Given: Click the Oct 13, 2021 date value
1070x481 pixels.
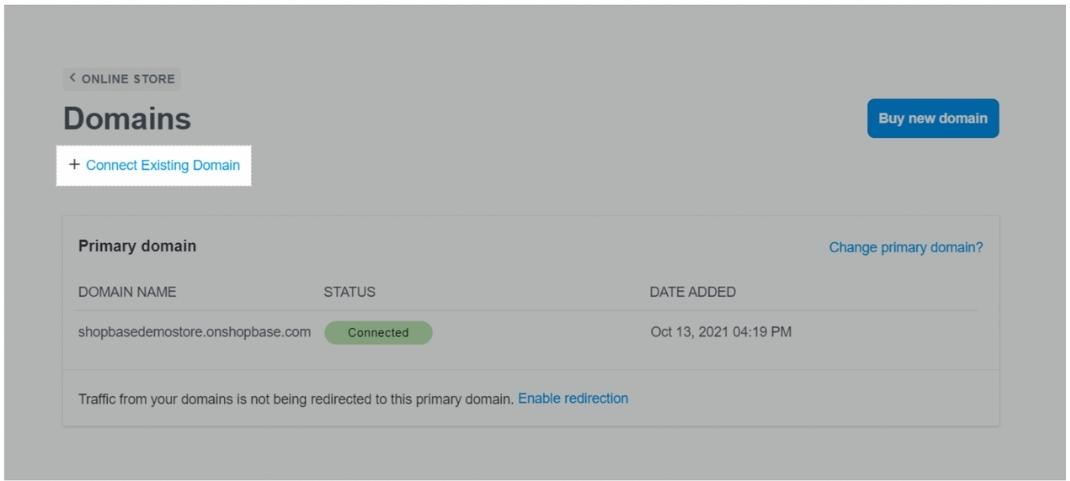Looking at the screenshot, I should click(691, 332).
